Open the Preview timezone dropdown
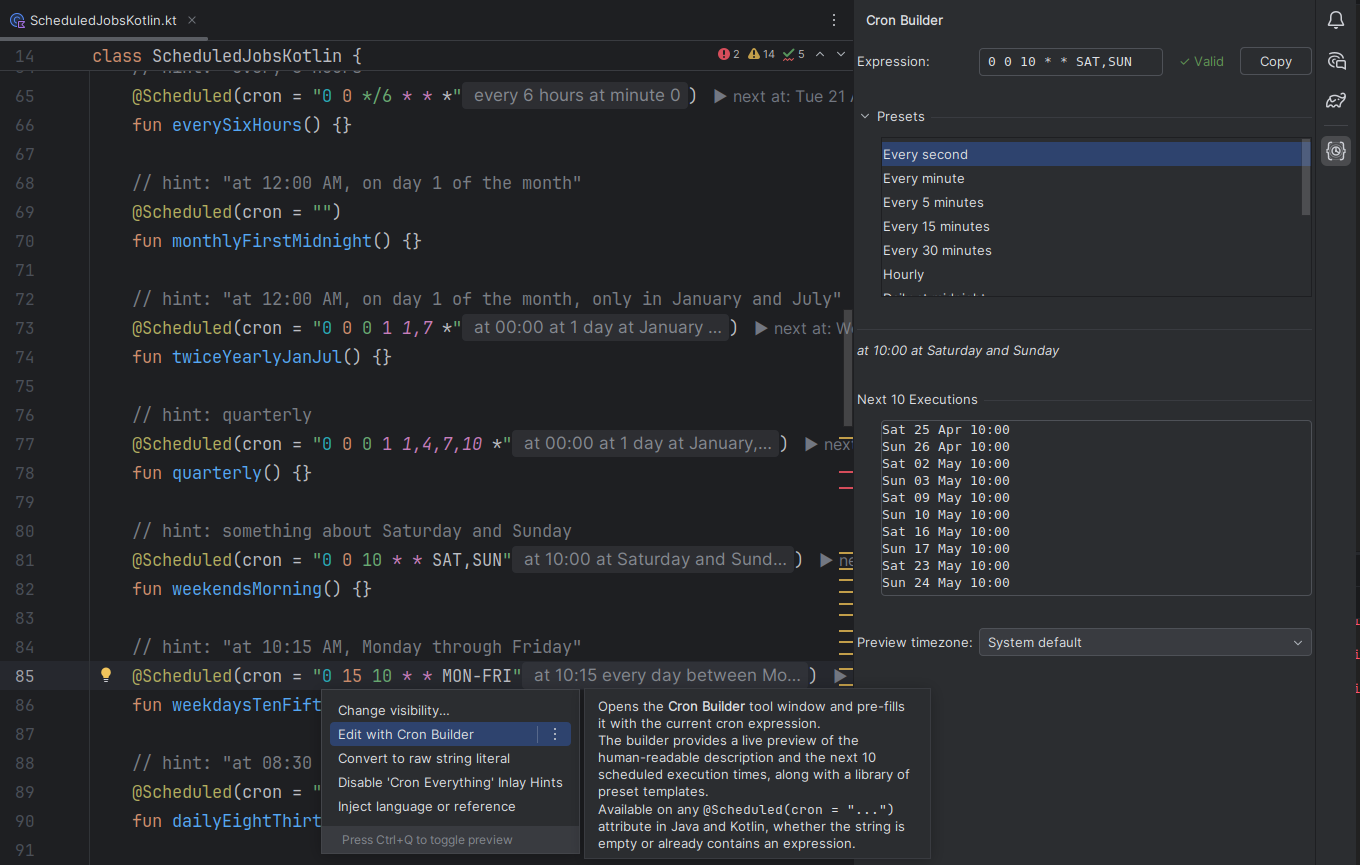Viewport: 1360px width, 865px height. click(1145, 642)
